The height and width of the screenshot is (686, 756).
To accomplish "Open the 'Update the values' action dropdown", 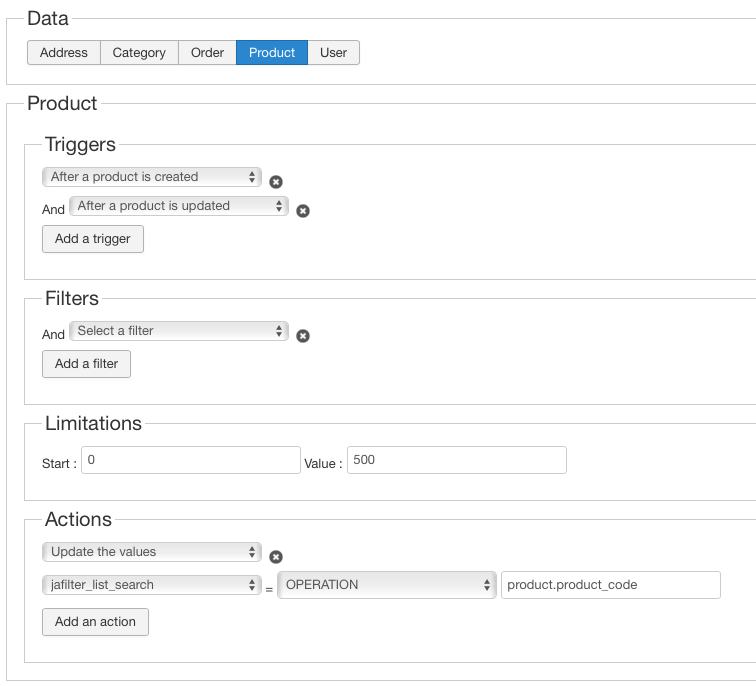I will pyautogui.click(x=151, y=552).
